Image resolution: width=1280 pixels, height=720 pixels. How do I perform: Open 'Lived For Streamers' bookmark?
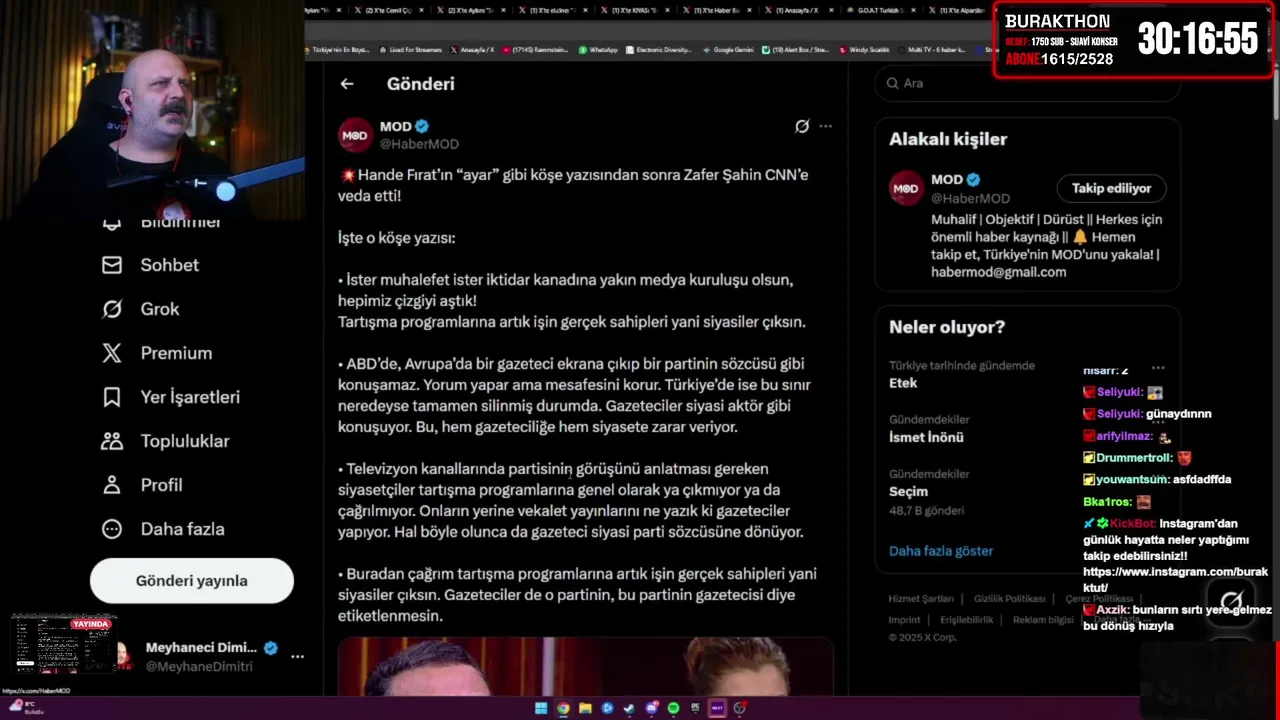[410, 50]
